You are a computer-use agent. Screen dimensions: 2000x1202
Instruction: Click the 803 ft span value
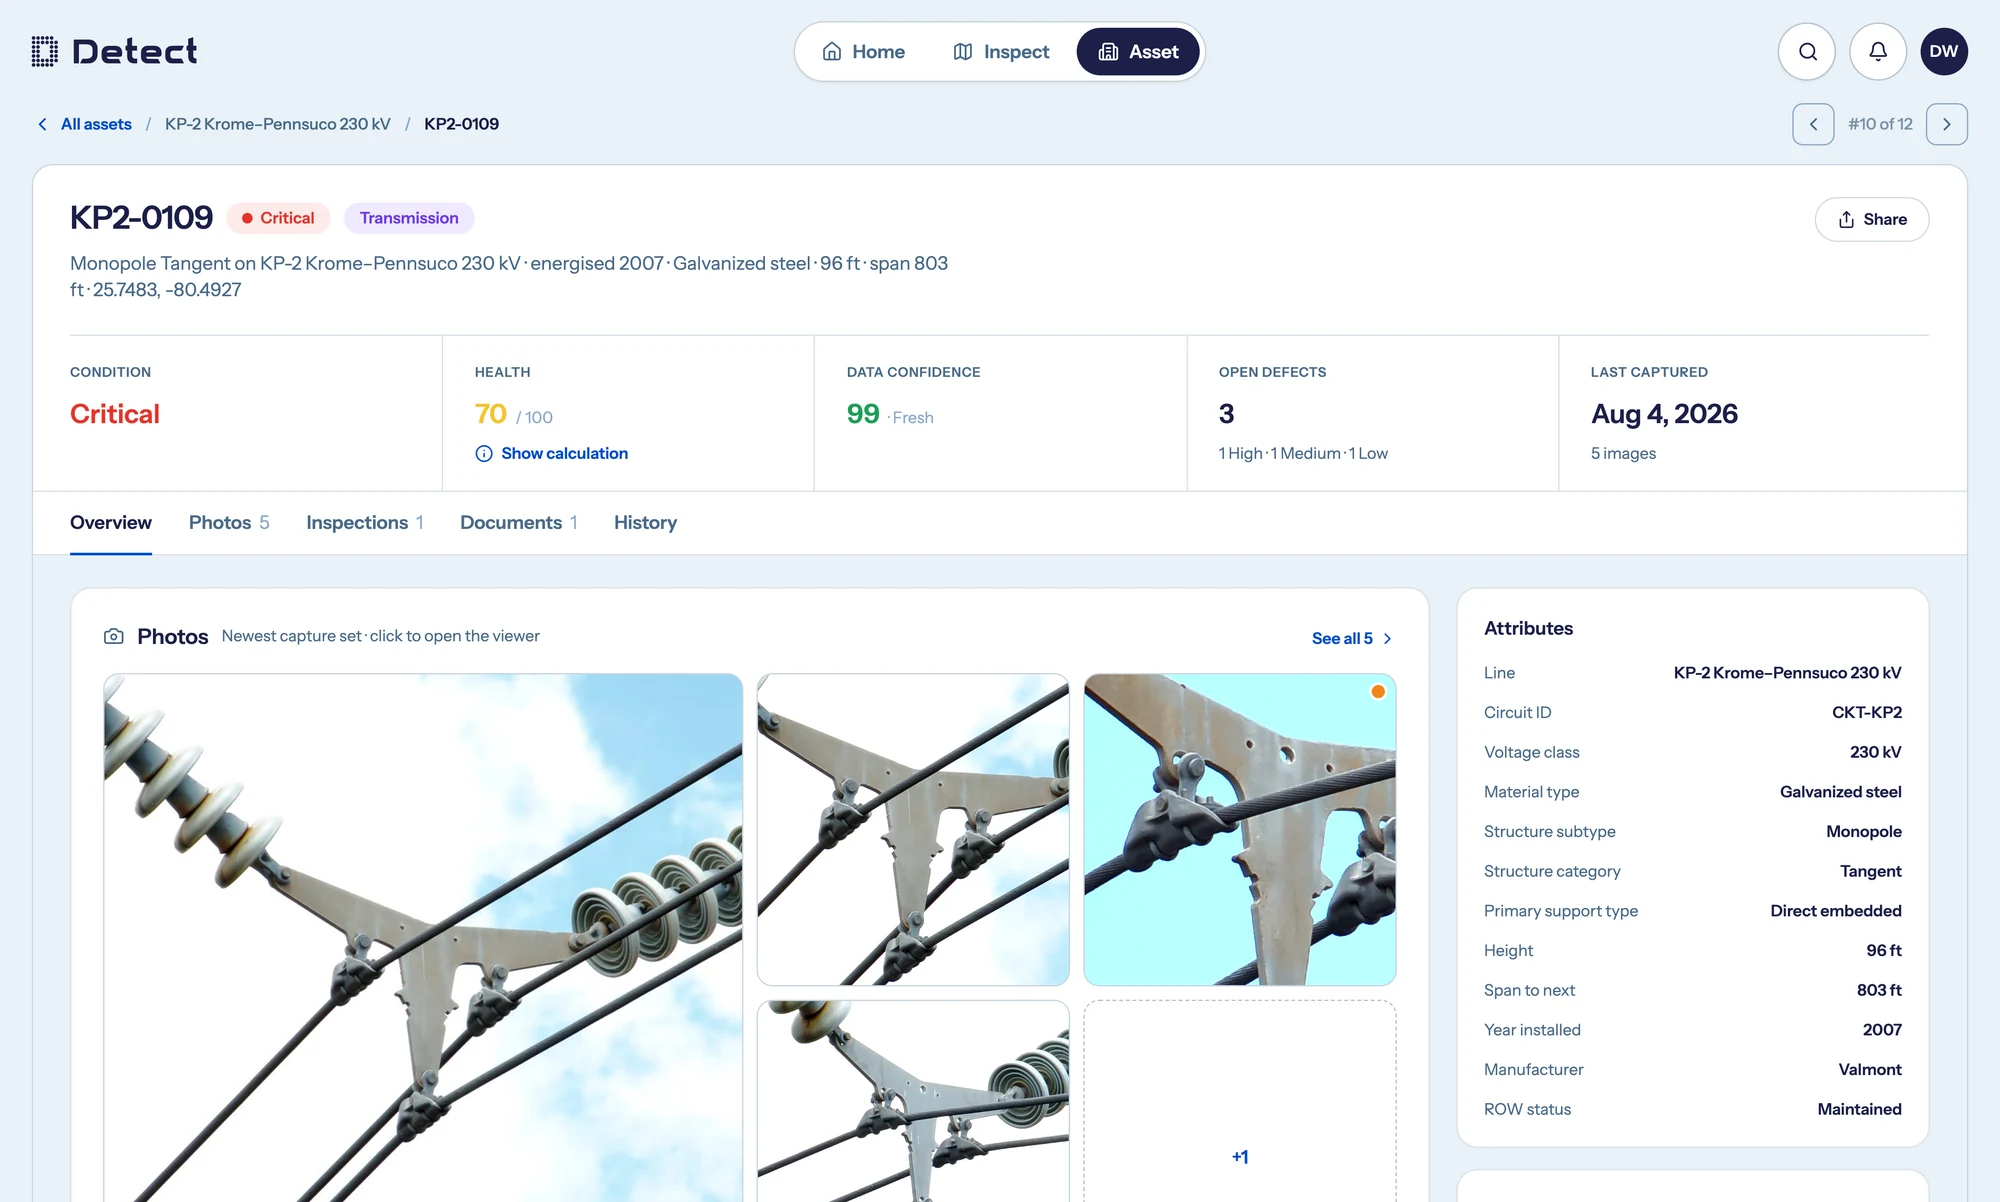click(x=1879, y=990)
